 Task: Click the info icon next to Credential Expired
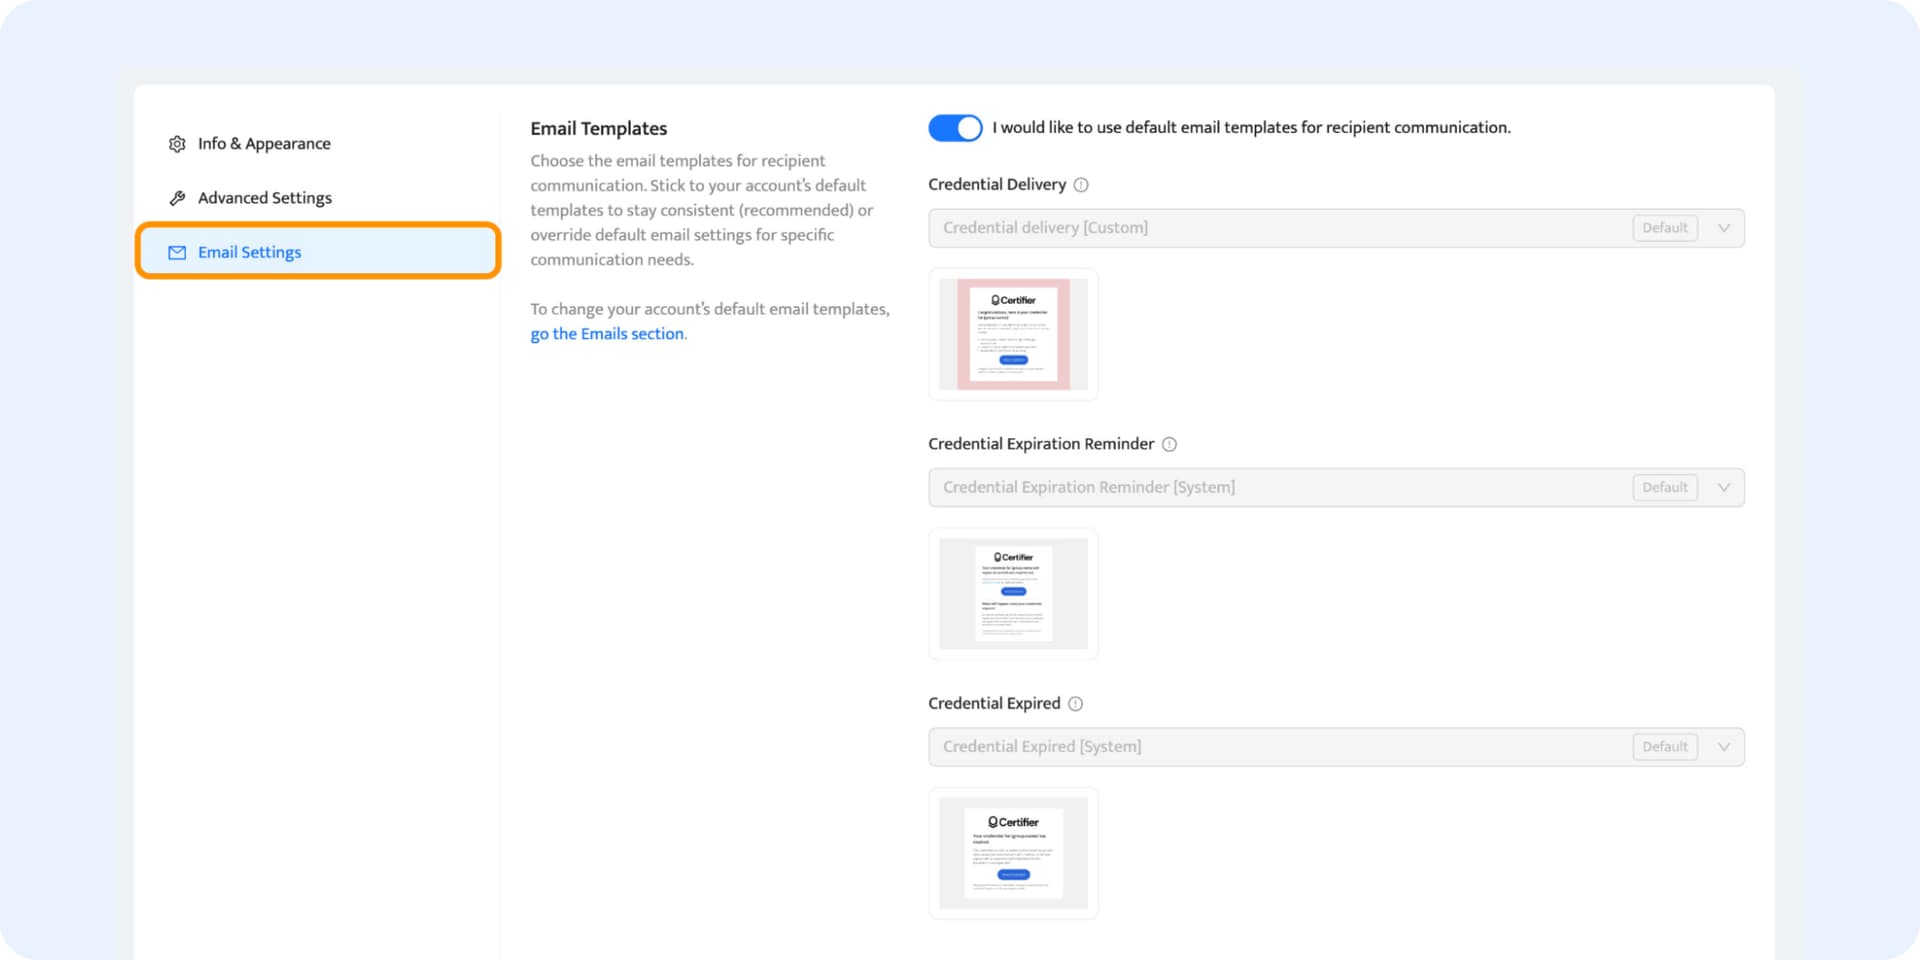[1076, 704]
